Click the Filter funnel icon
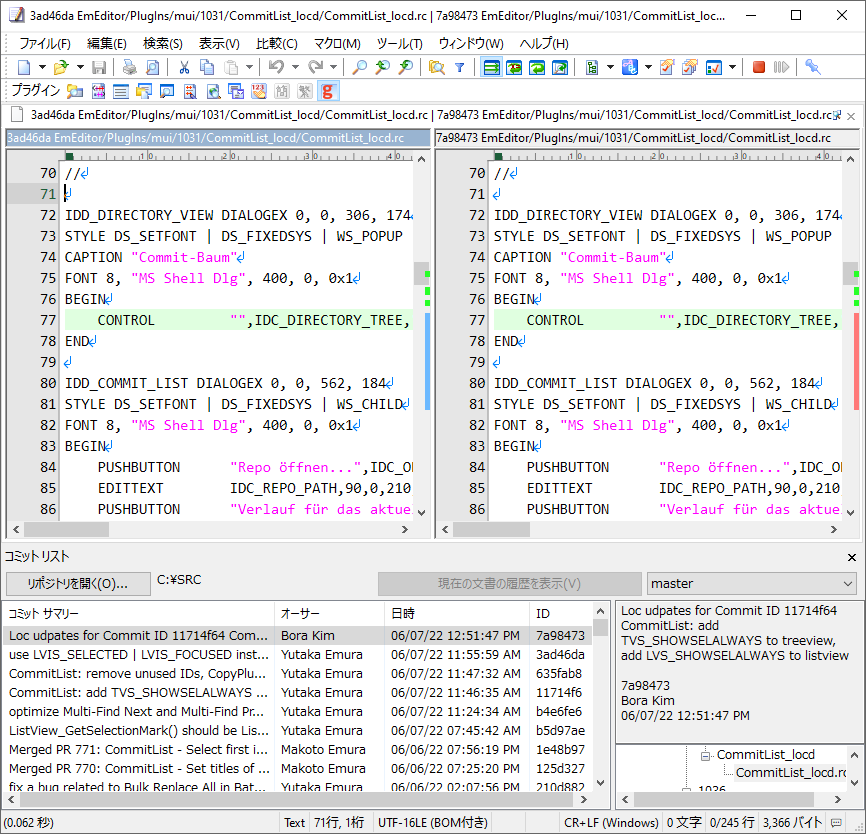The image size is (866, 834). pos(459,67)
